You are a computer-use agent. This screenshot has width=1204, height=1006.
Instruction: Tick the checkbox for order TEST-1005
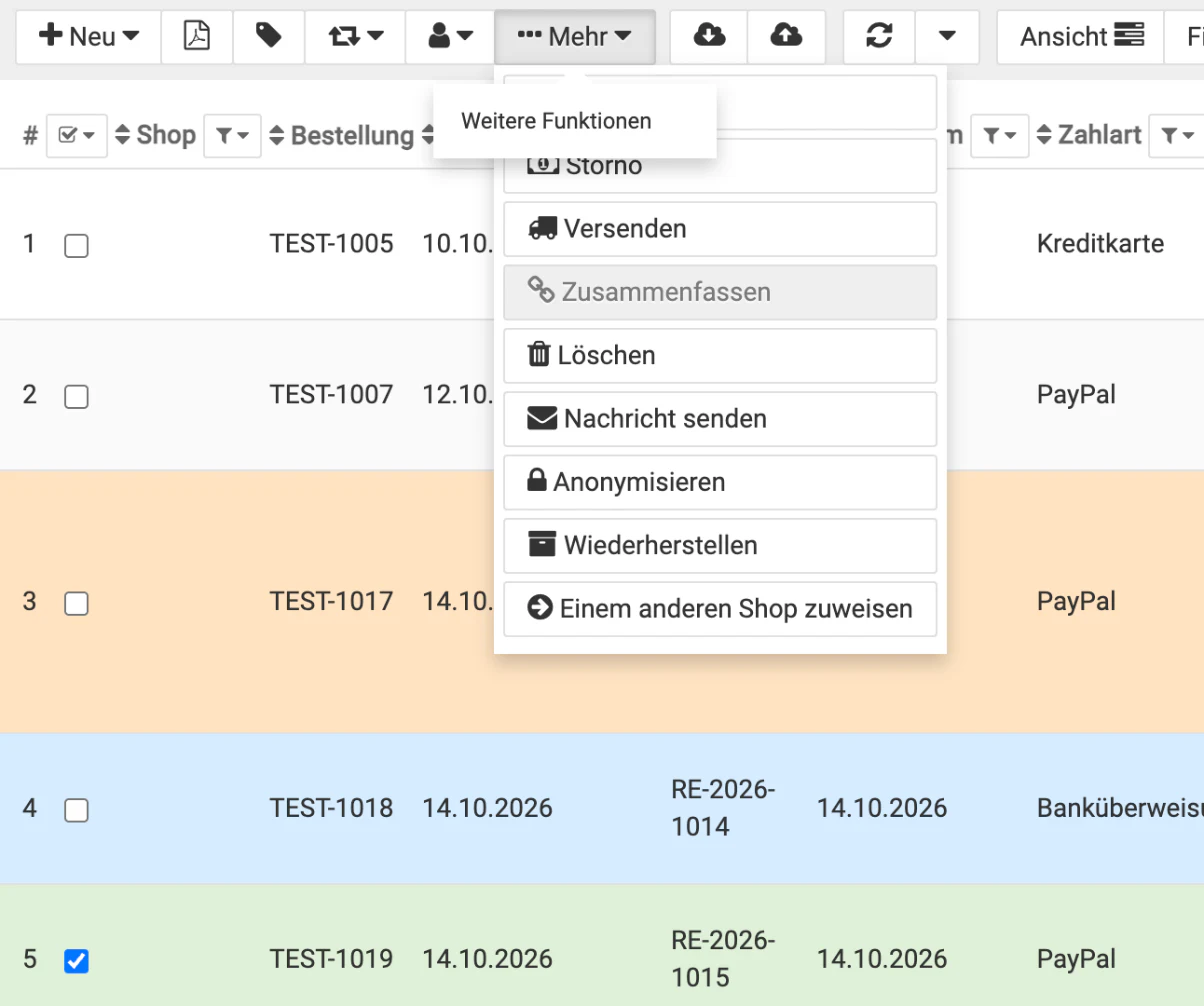click(x=76, y=245)
